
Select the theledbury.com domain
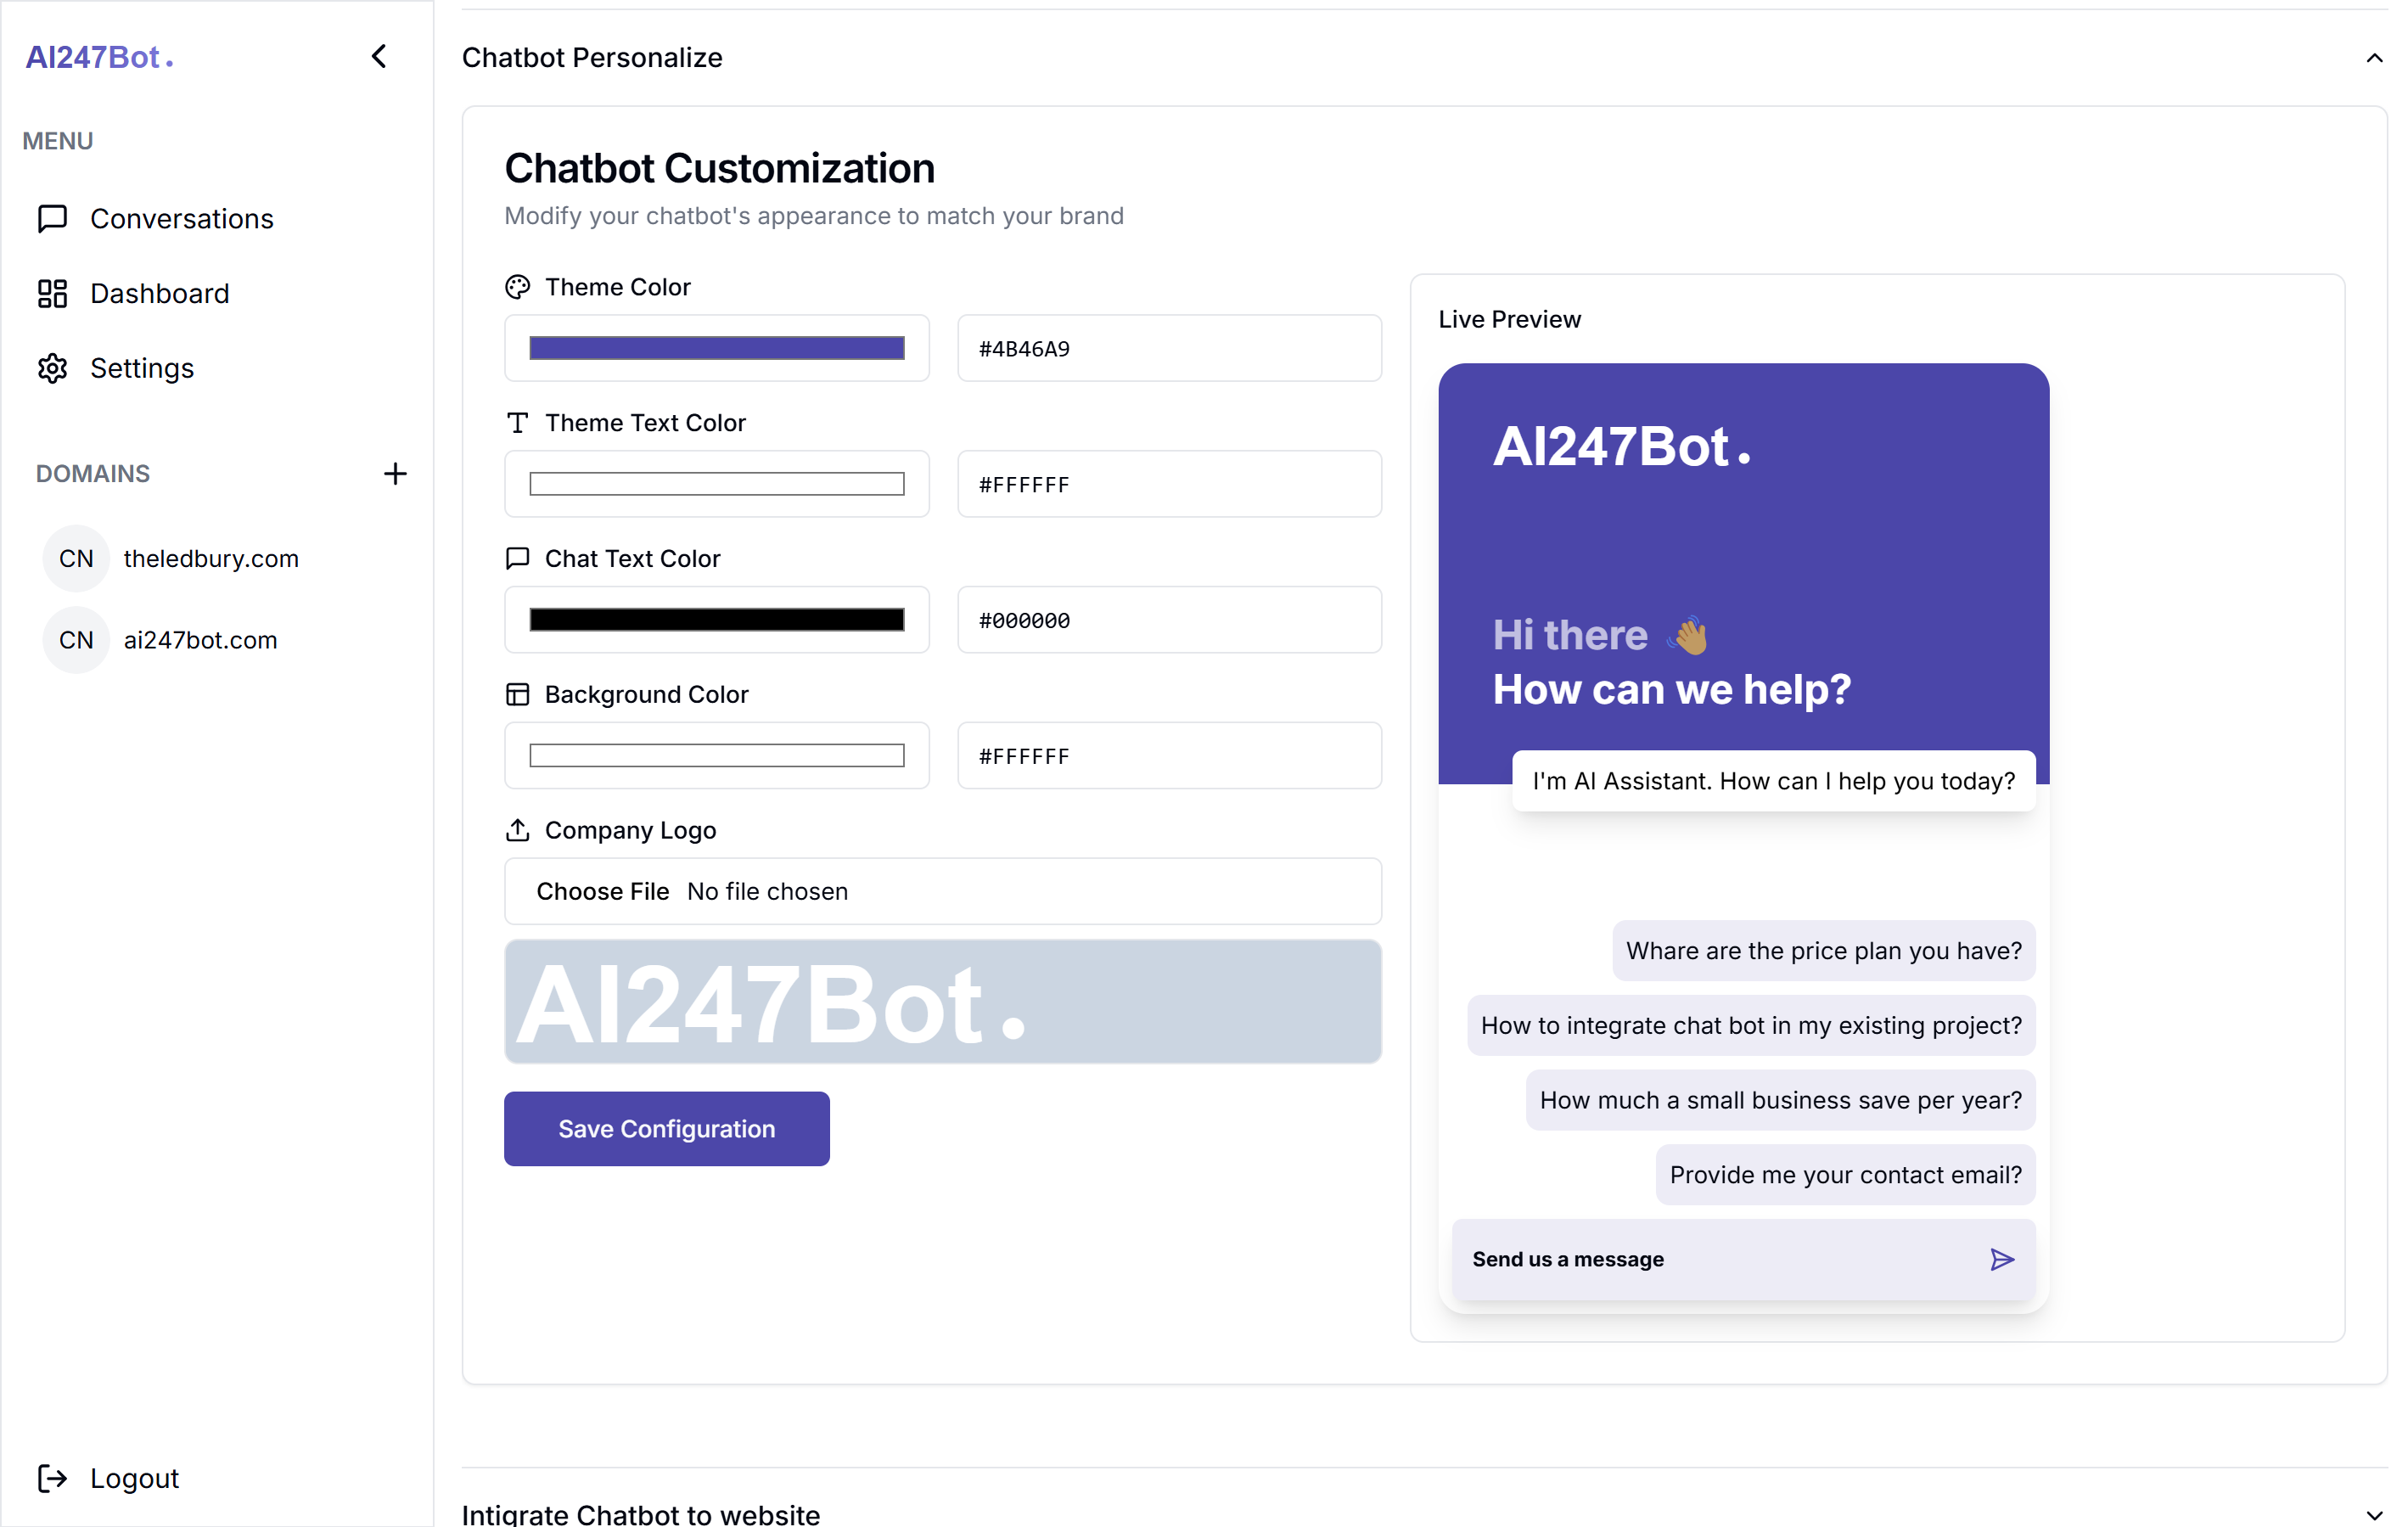click(210, 559)
